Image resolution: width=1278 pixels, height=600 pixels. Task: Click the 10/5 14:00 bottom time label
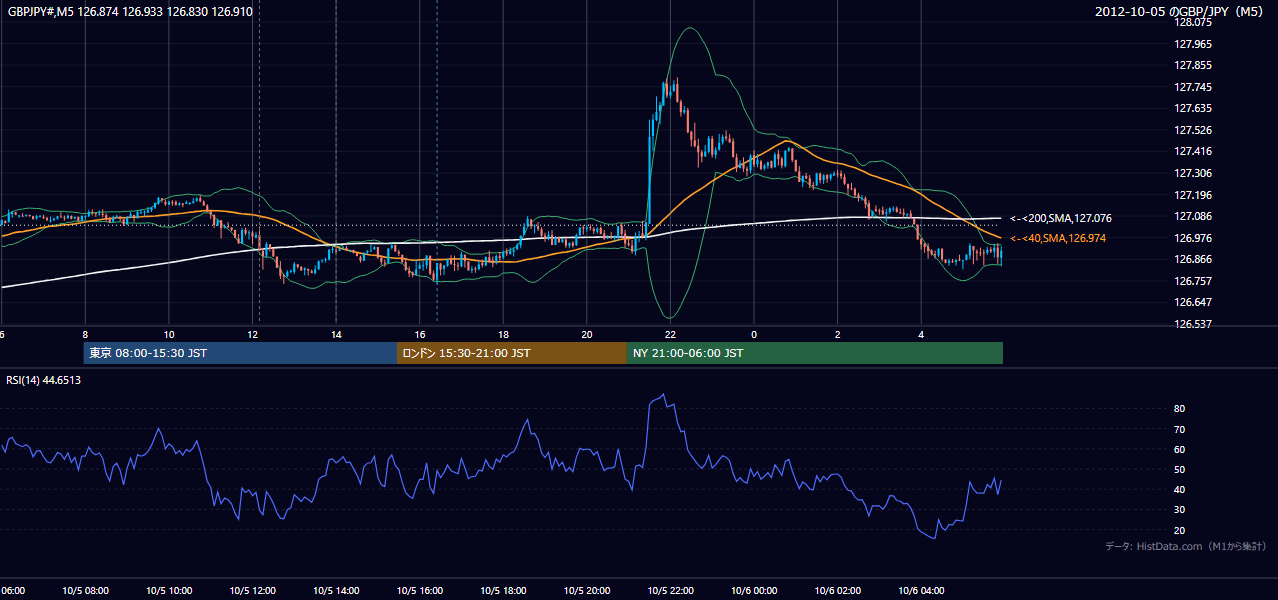(x=336, y=591)
